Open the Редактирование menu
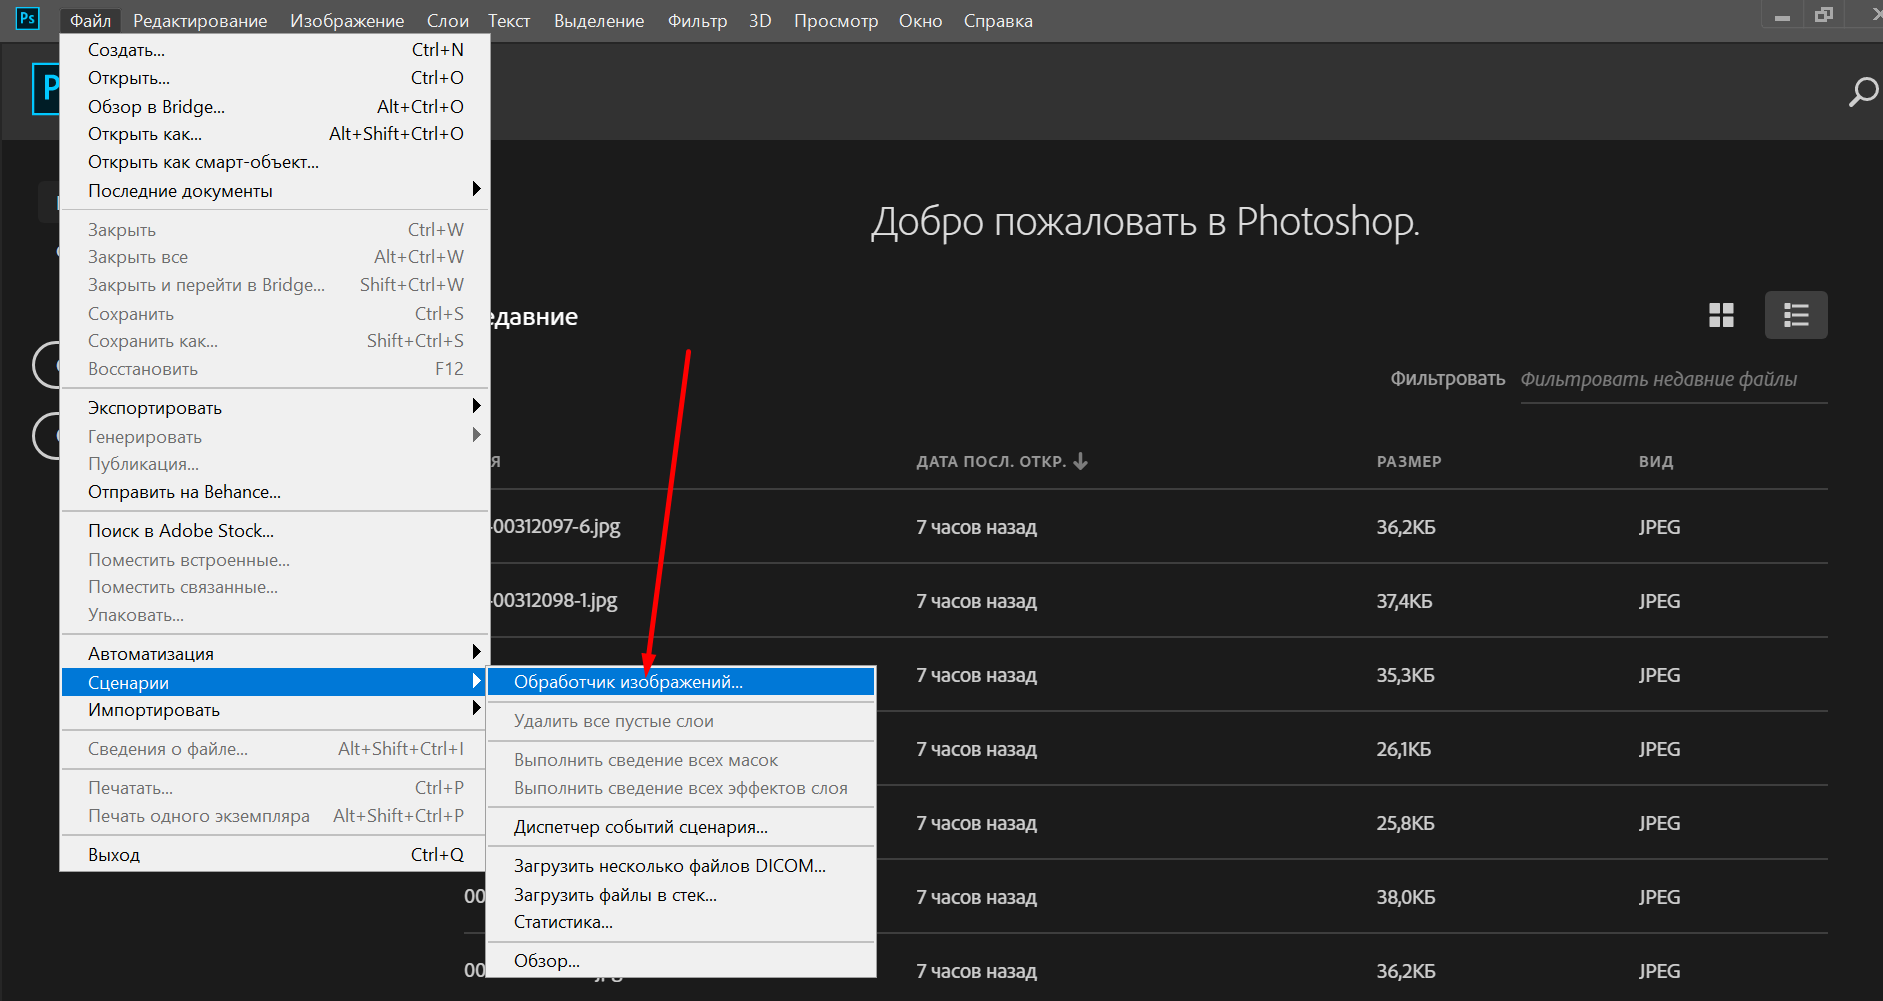The width and height of the screenshot is (1883, 1001). pos(200,21)
